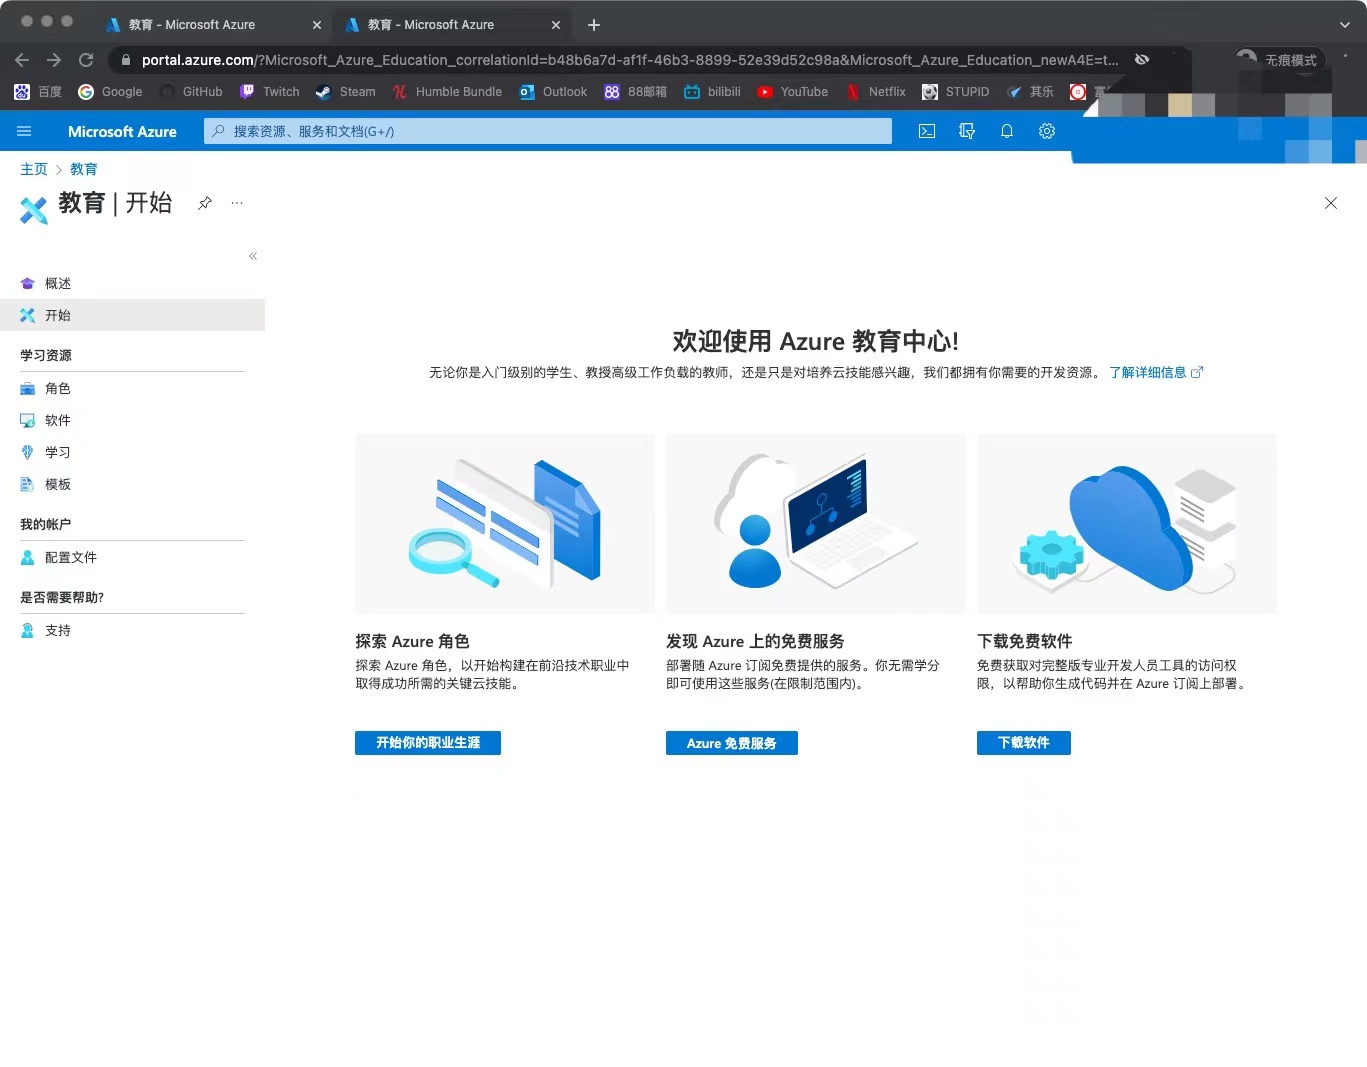Viewport: 1367px width, 1067px height.
Task: Expand the tab search dropdown arrow
Action: [1345, 25]
